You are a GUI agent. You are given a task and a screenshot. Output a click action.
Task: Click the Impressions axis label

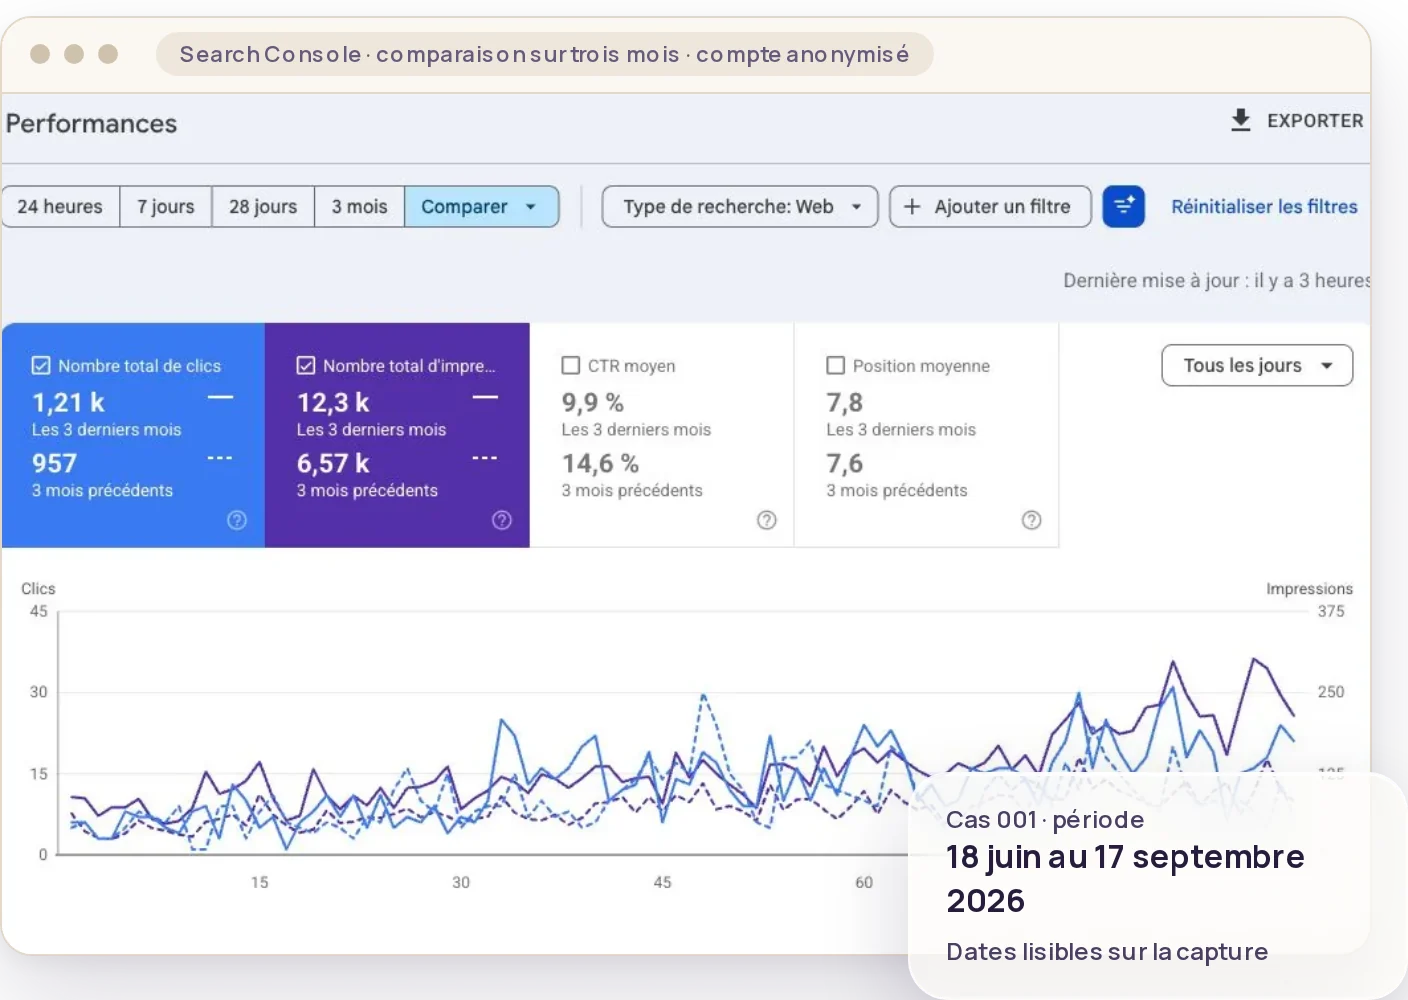[1309, 588]
